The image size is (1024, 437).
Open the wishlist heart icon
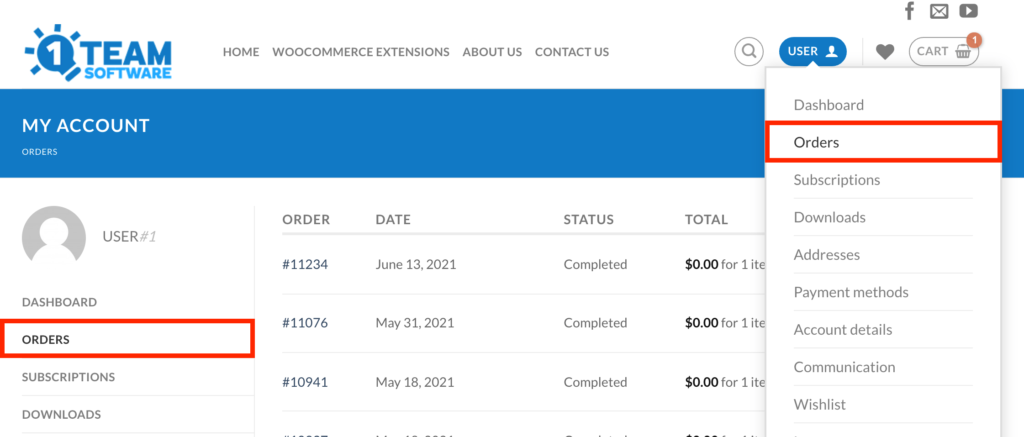(x=885, y=52)
